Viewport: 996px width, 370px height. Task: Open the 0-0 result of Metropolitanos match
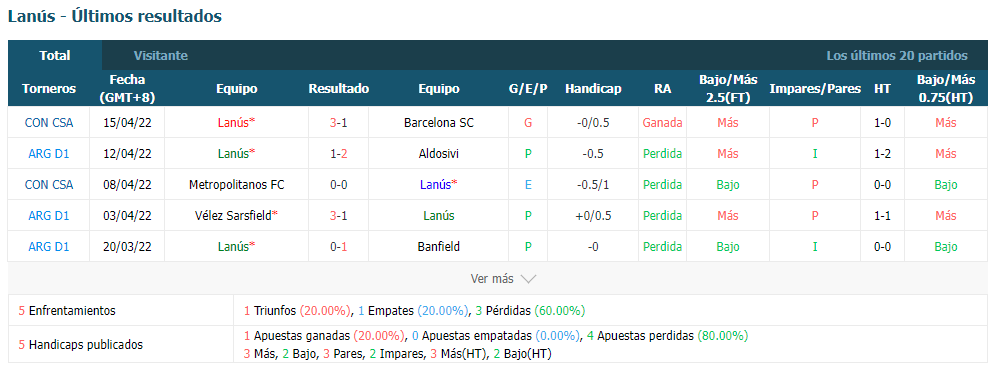pyautogui.click(x=339, y=184)
